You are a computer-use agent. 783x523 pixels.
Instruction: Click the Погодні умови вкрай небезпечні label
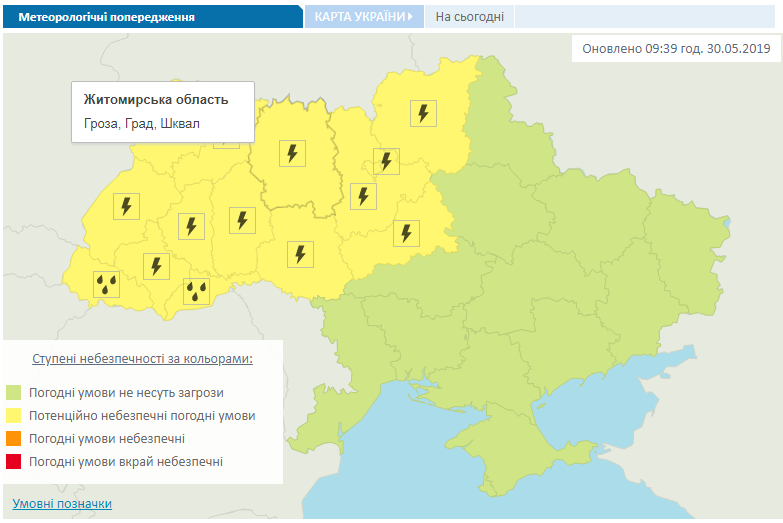[x=126, y=462]
